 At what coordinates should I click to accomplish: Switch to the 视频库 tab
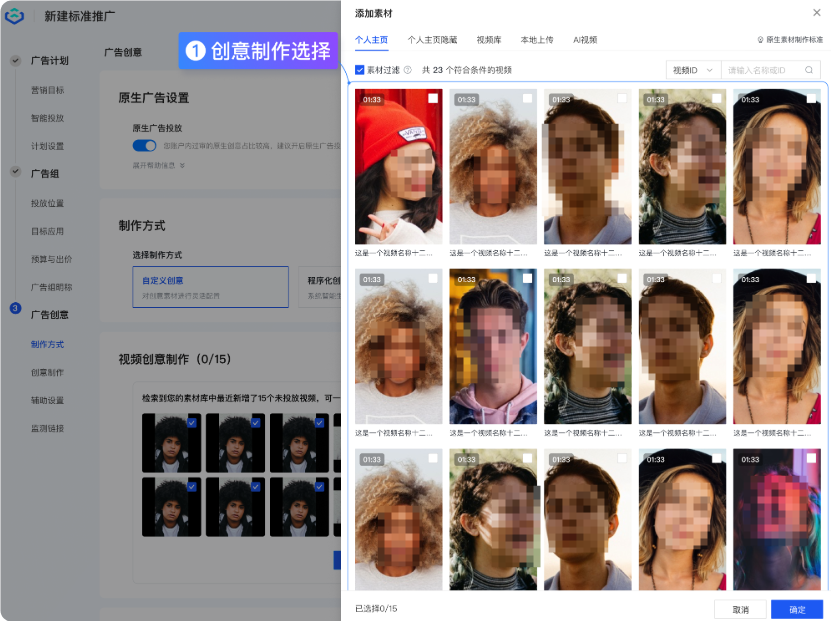coord(489,40)
